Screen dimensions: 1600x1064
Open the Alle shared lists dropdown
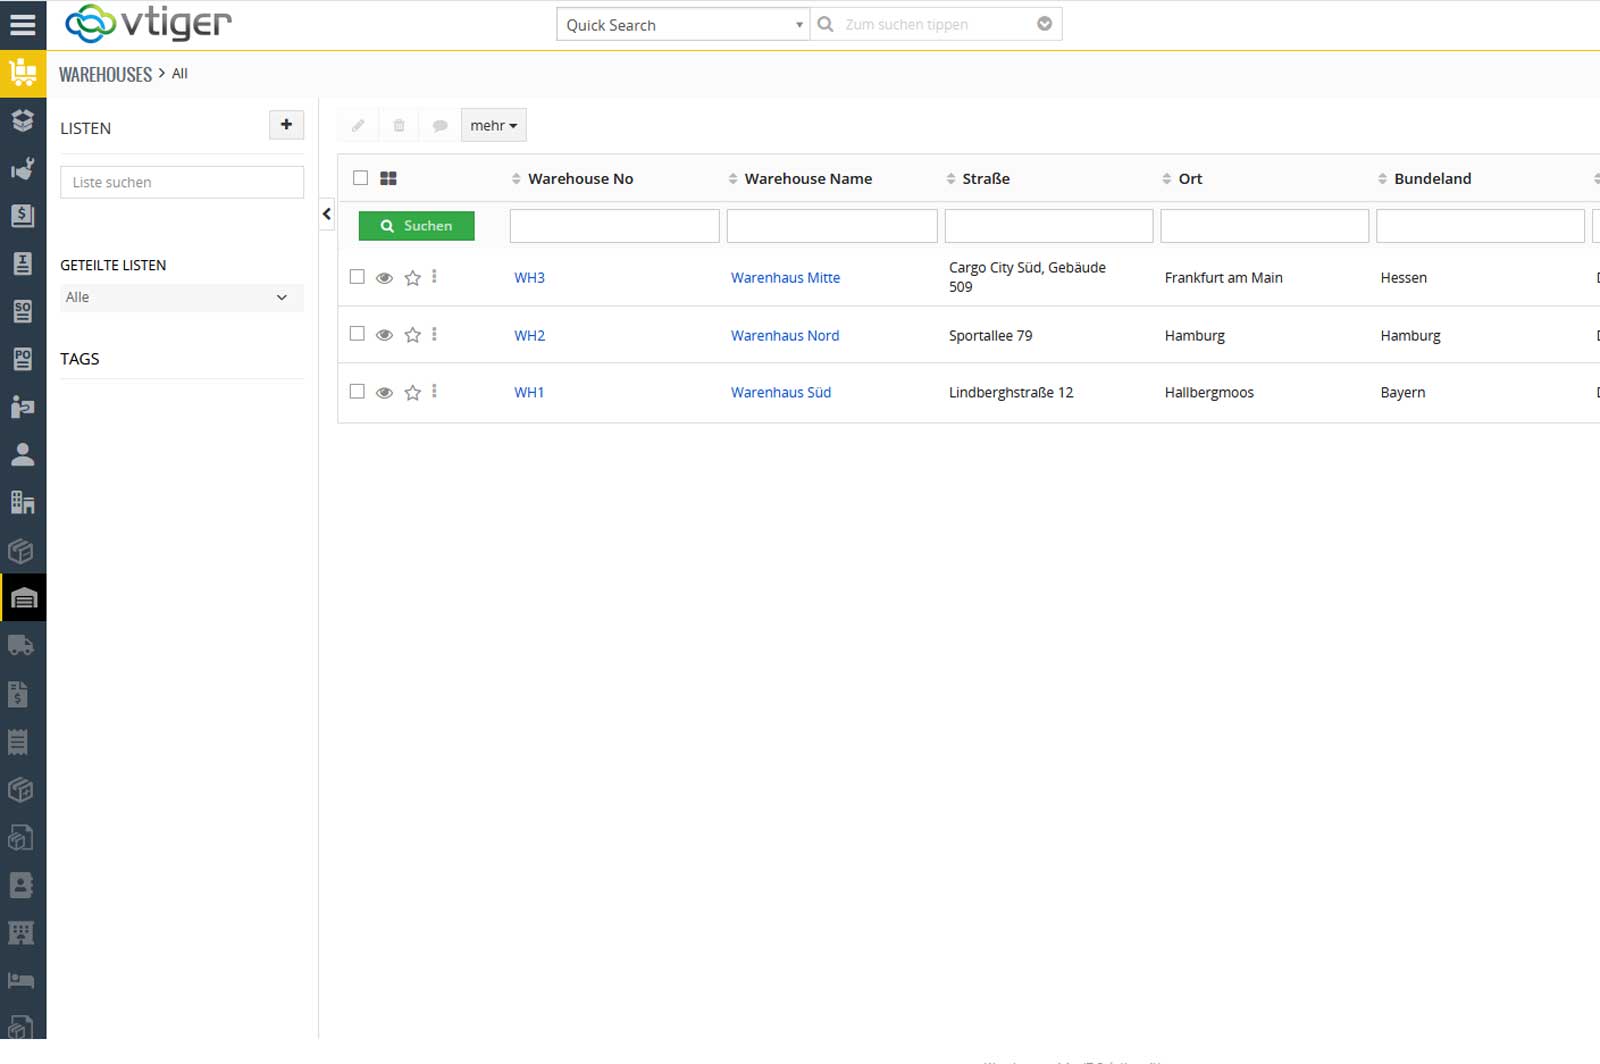pos(181,297)
